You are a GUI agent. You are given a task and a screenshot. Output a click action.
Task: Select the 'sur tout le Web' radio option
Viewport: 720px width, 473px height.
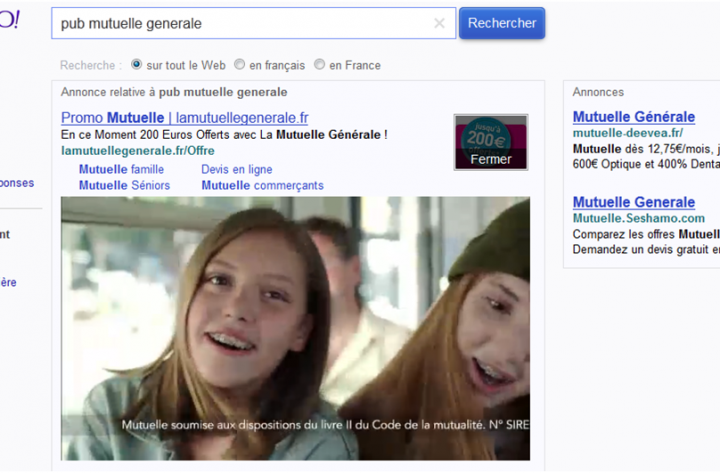coord(136,64)
